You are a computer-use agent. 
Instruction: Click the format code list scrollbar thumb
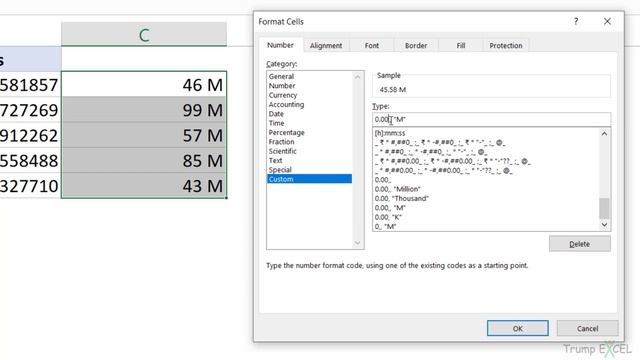pos(604,208)
